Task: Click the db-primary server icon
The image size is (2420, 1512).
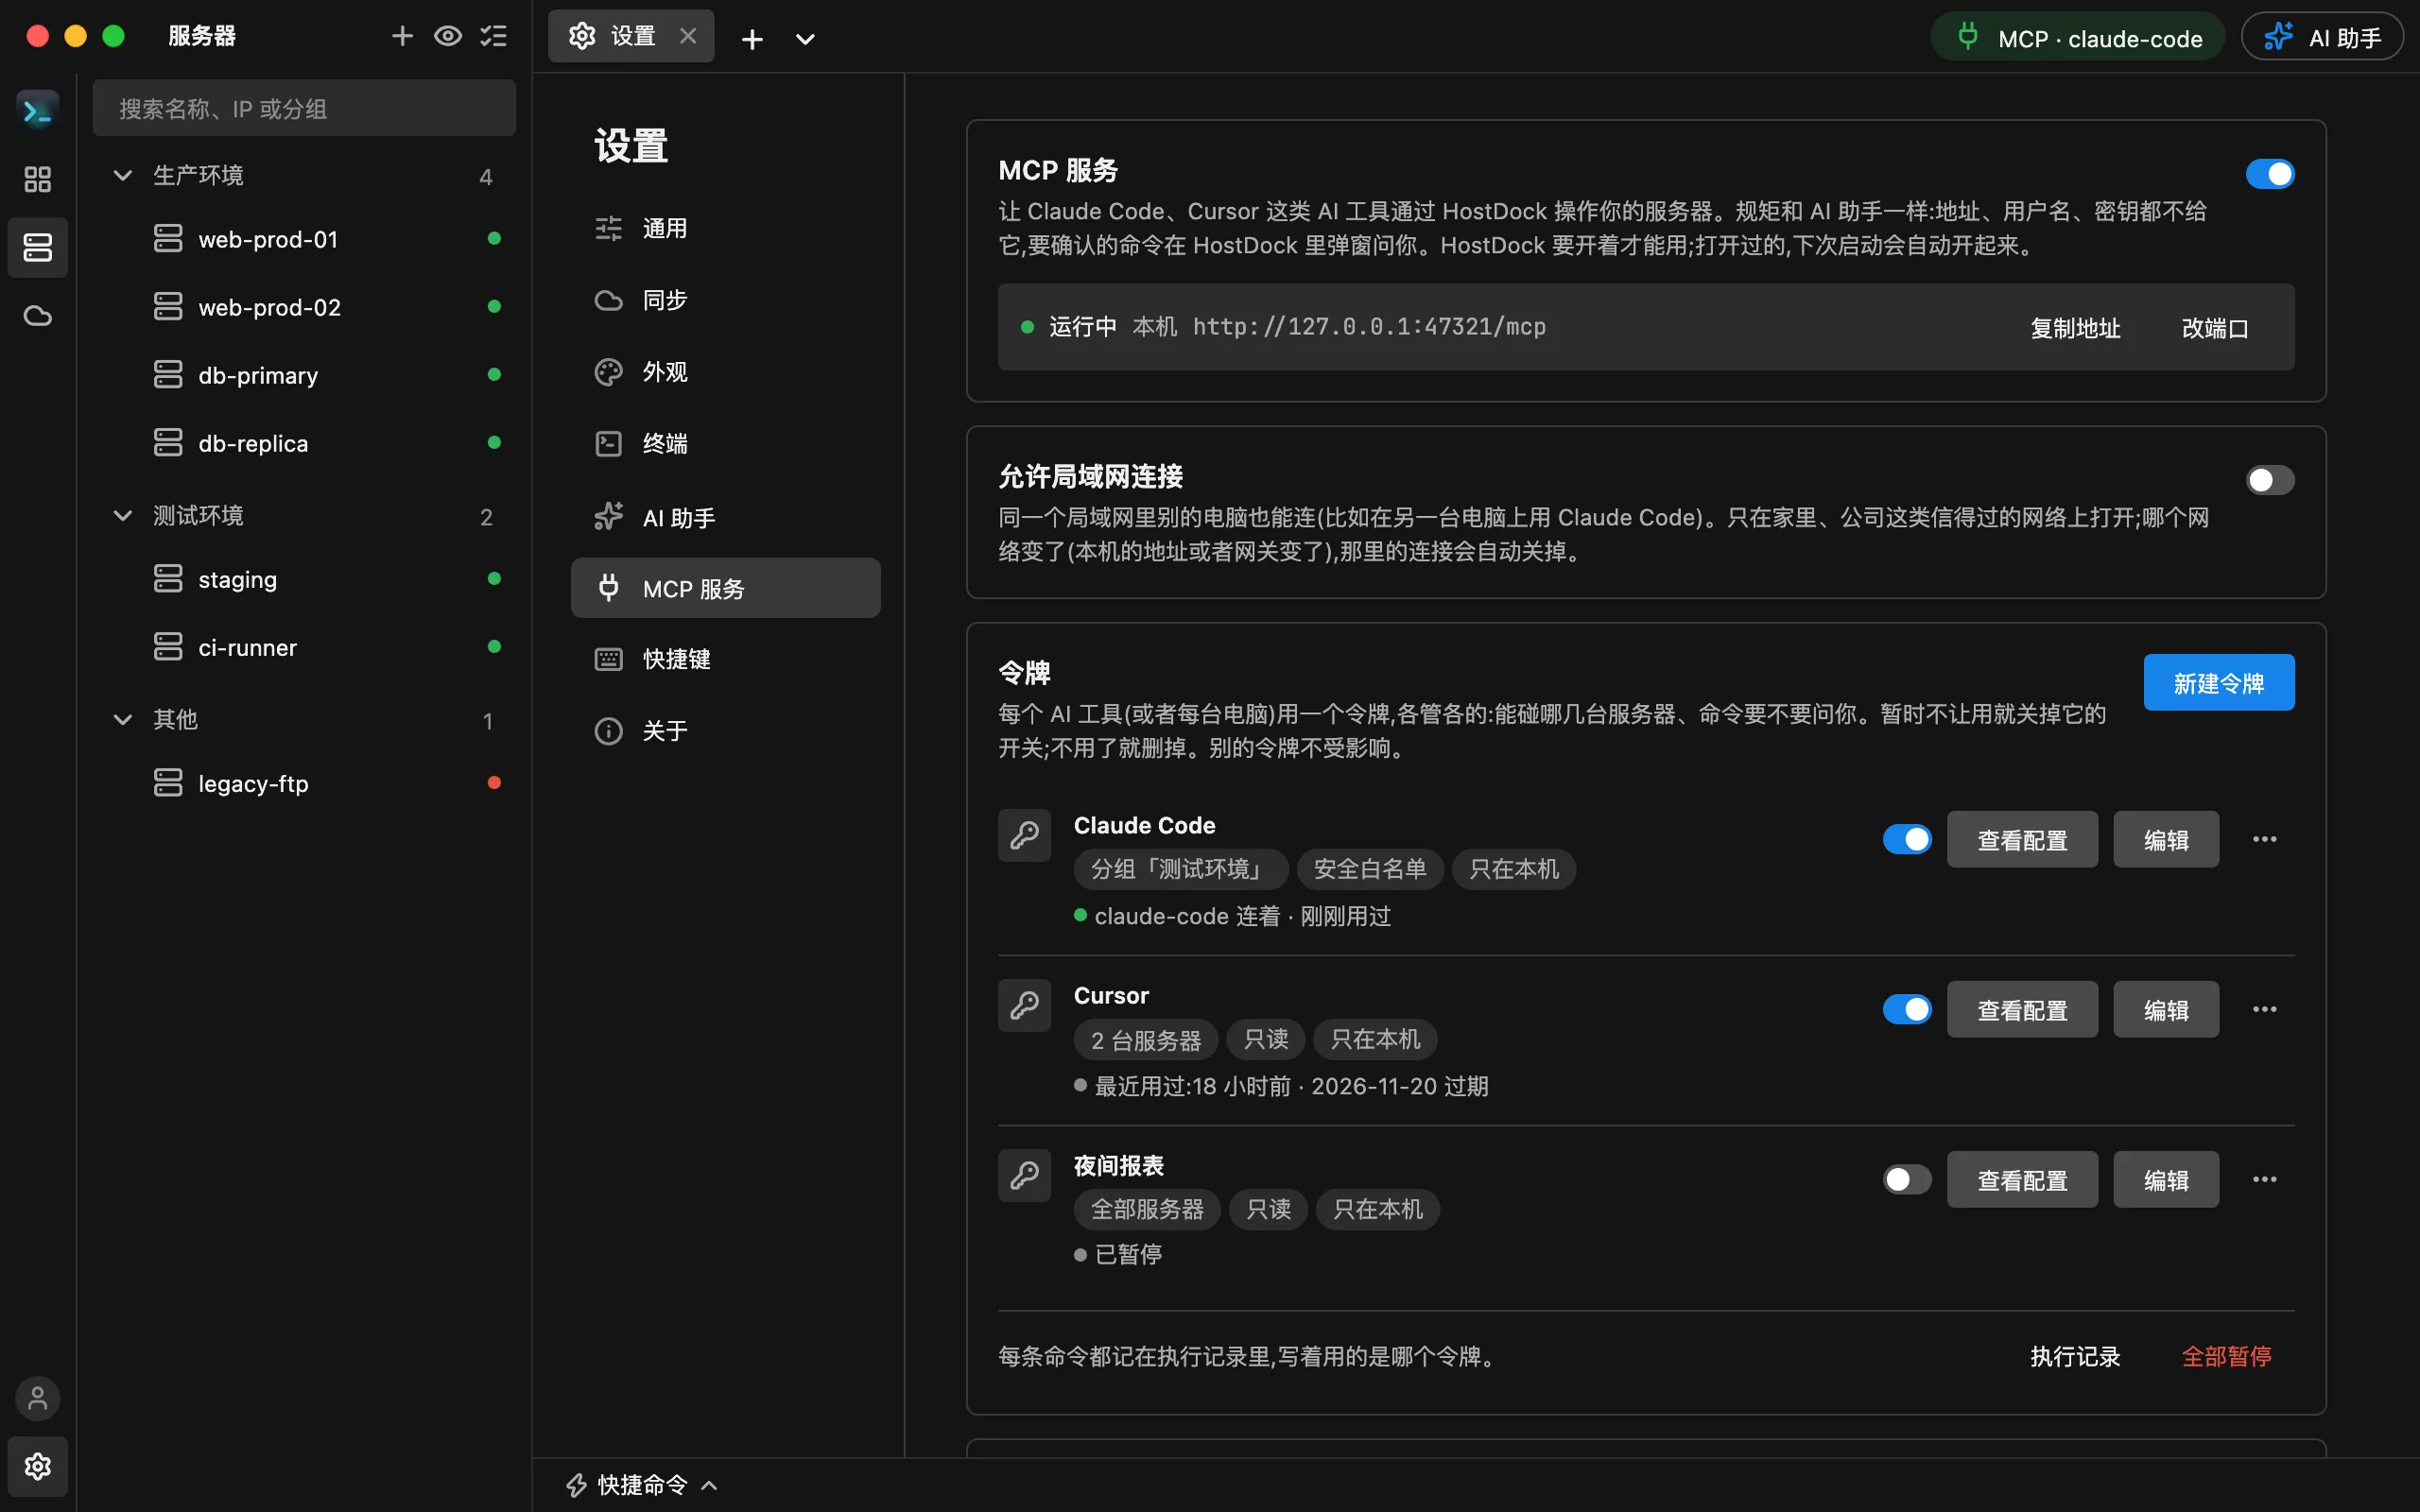Action: coord(168,374)
